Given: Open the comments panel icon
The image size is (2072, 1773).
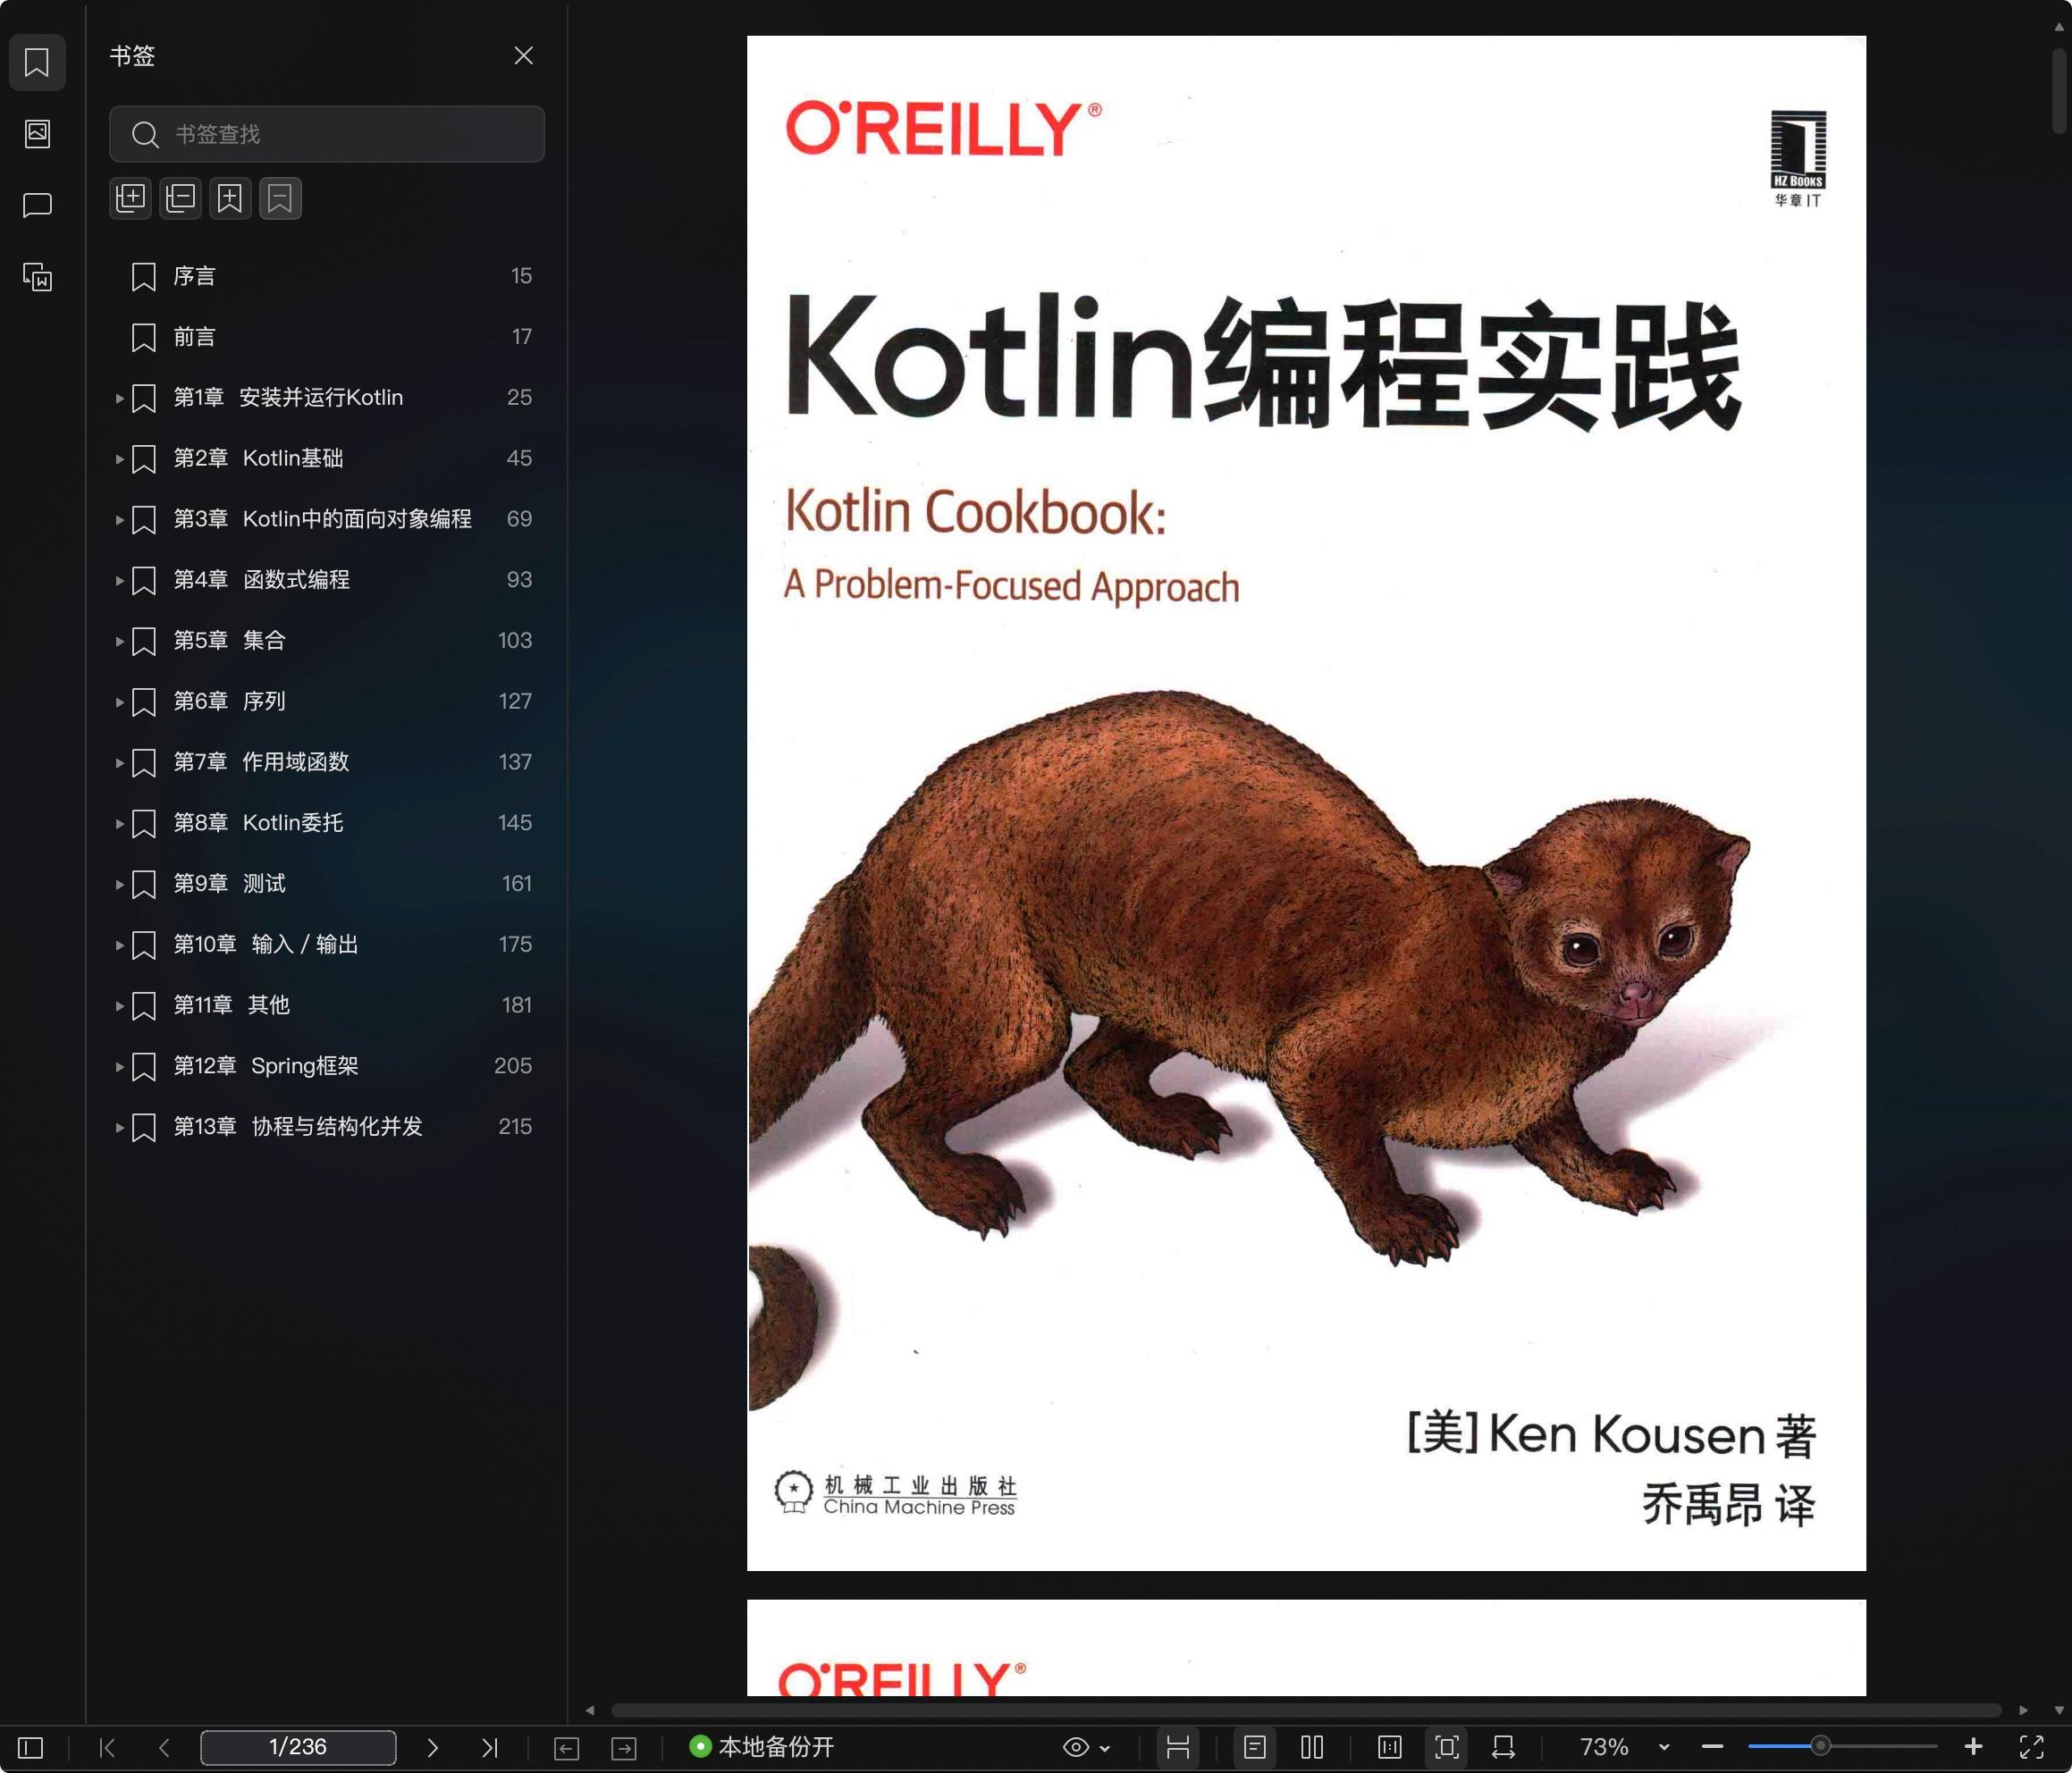Looking at the screenshot, I should point(37,205).
